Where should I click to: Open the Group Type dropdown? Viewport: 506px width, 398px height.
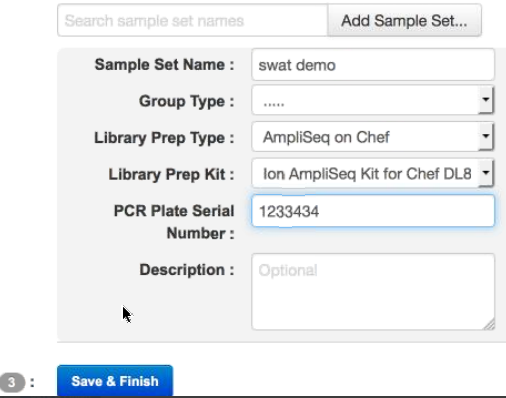(x=372, y=100)
